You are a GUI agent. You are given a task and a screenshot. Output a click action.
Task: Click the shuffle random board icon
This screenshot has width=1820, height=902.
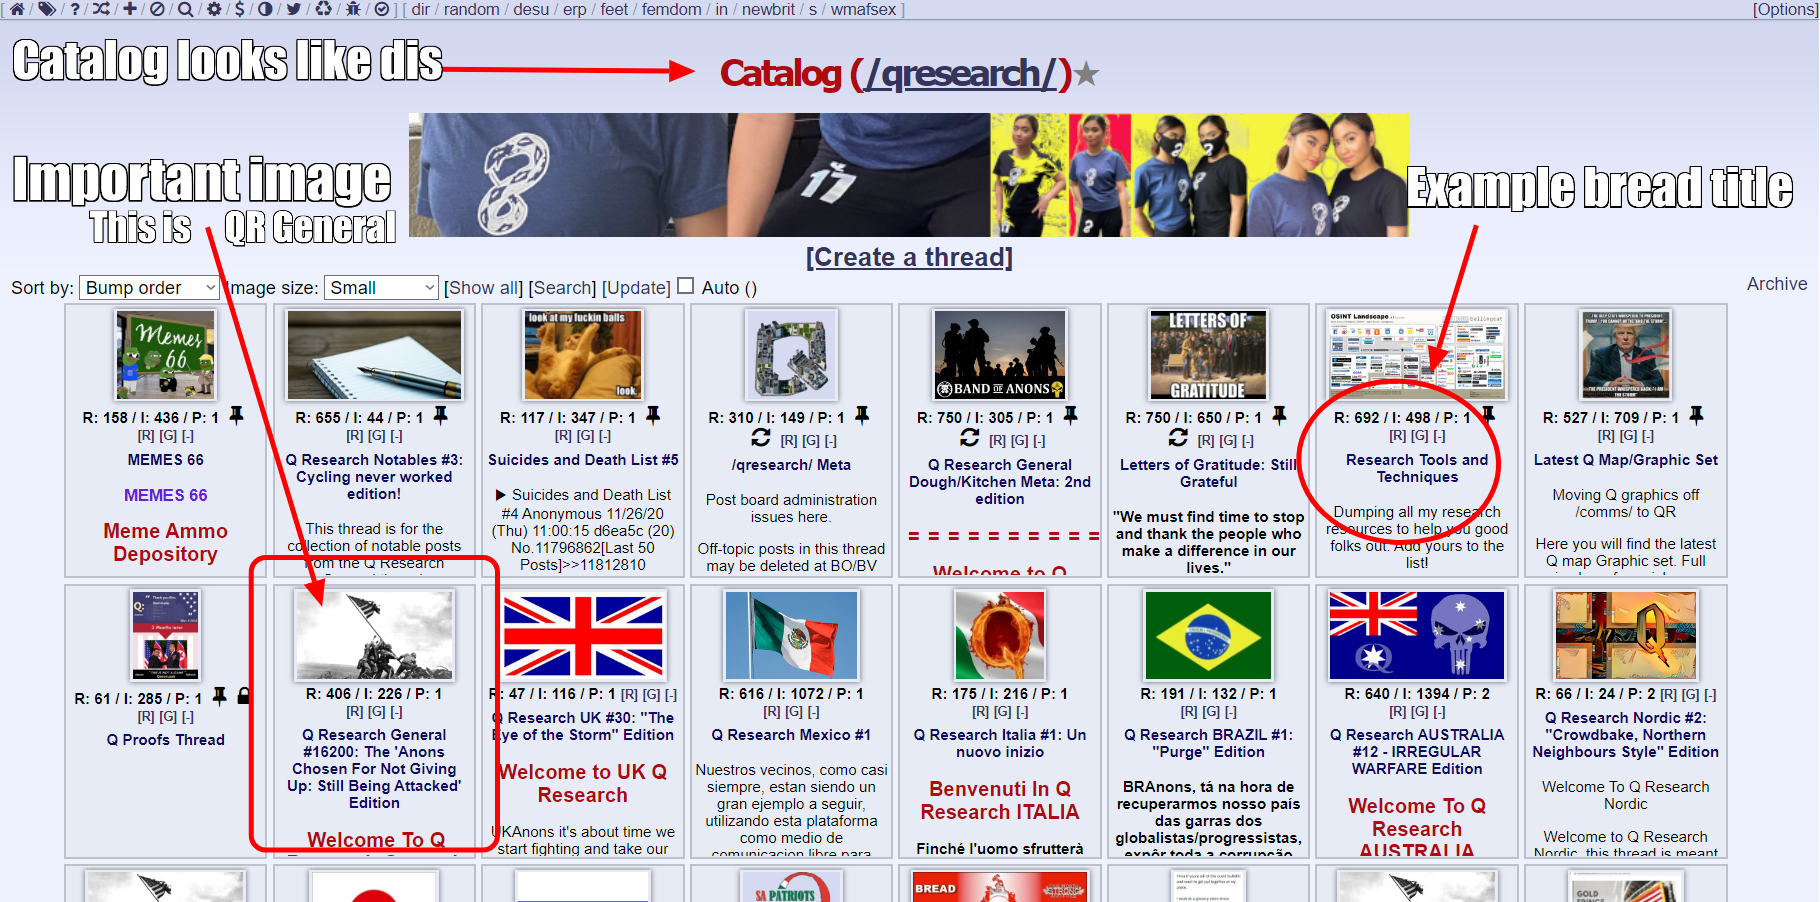click(101, 9)
